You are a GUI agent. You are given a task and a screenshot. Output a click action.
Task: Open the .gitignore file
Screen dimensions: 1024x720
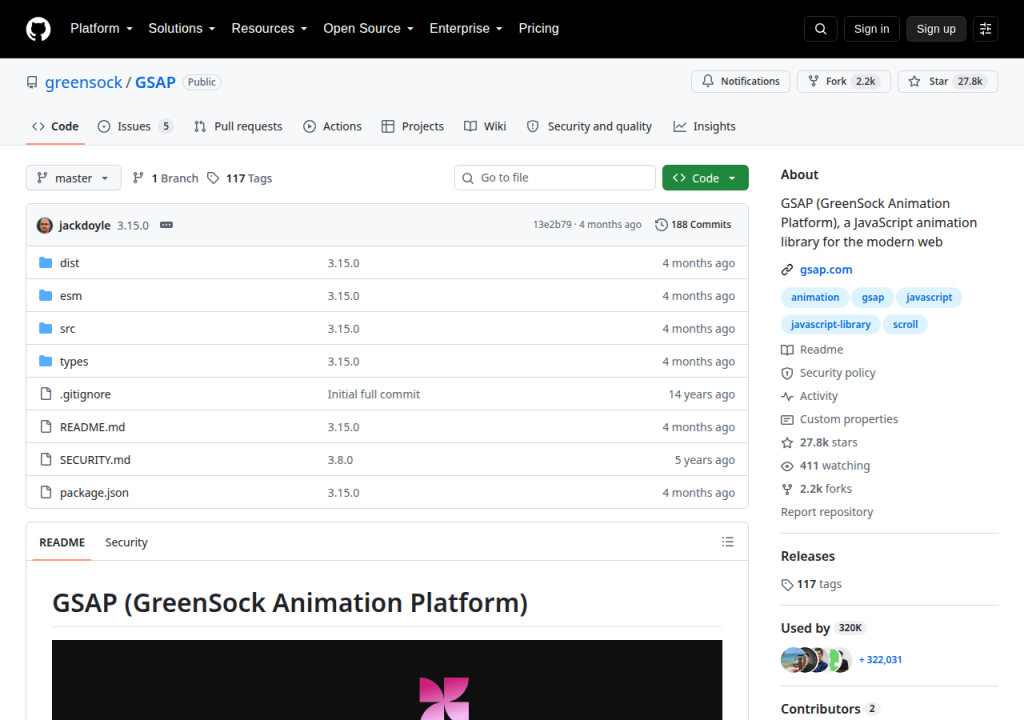click(x=86, y=394)
